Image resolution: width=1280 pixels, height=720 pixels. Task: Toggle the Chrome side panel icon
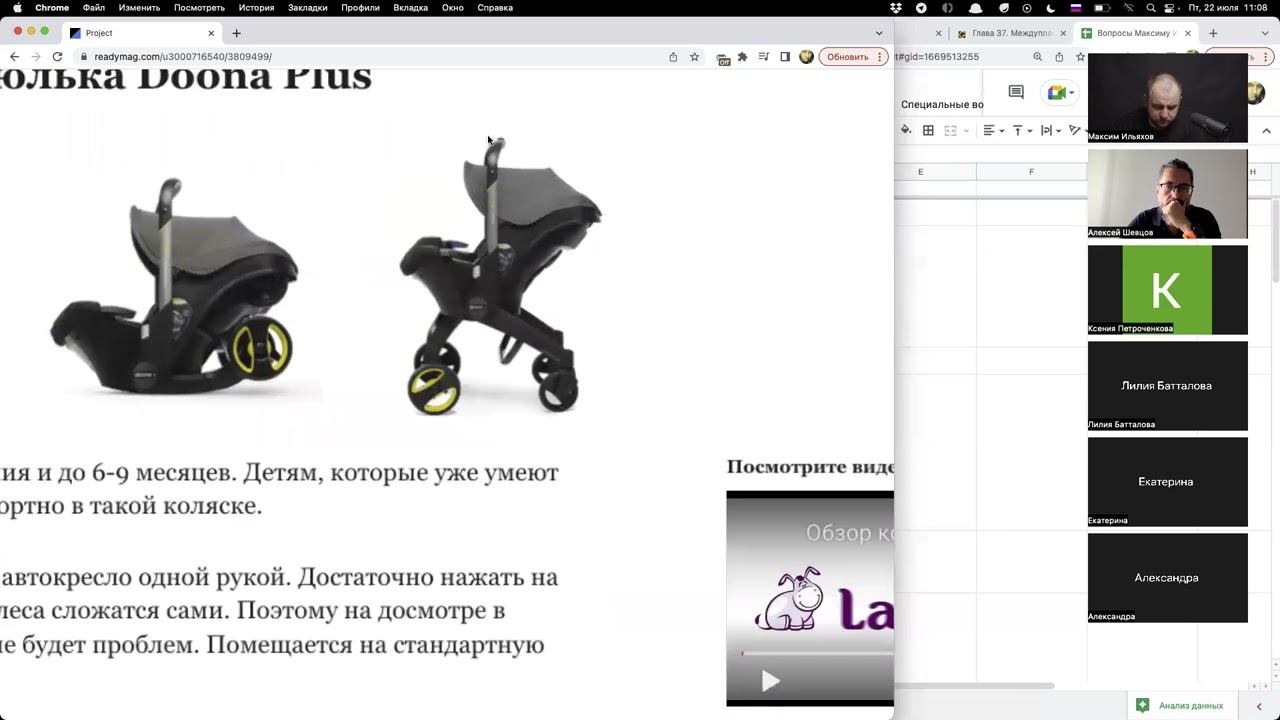(785, 57)
